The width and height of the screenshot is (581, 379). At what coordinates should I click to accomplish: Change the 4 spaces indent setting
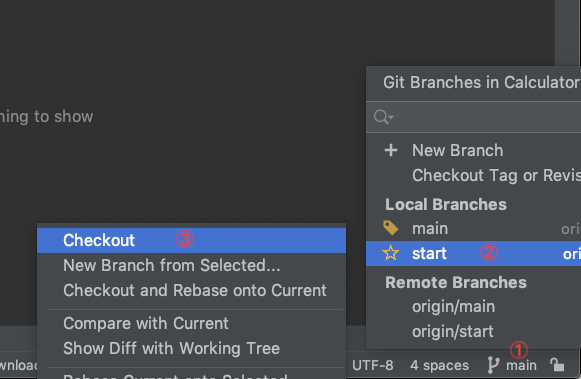pos(439,365)
